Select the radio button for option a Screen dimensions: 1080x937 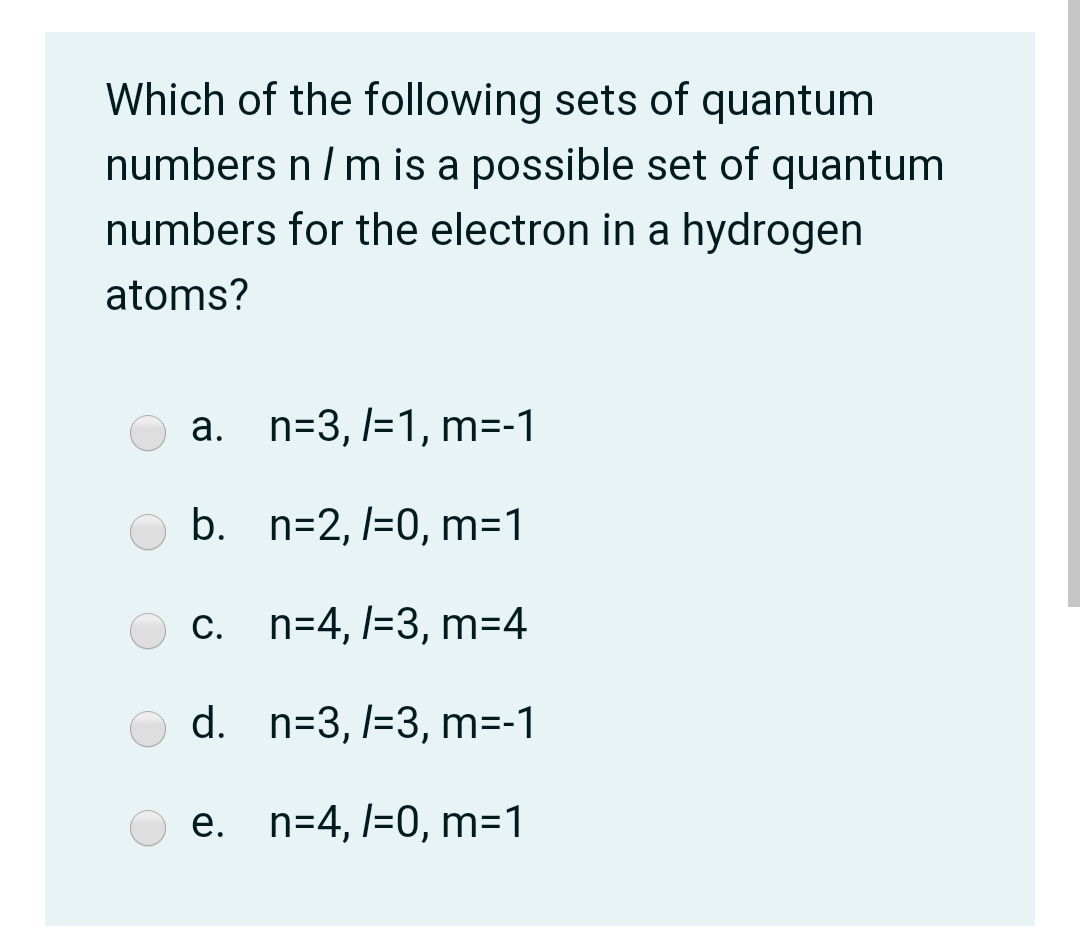tap(147, 433)
